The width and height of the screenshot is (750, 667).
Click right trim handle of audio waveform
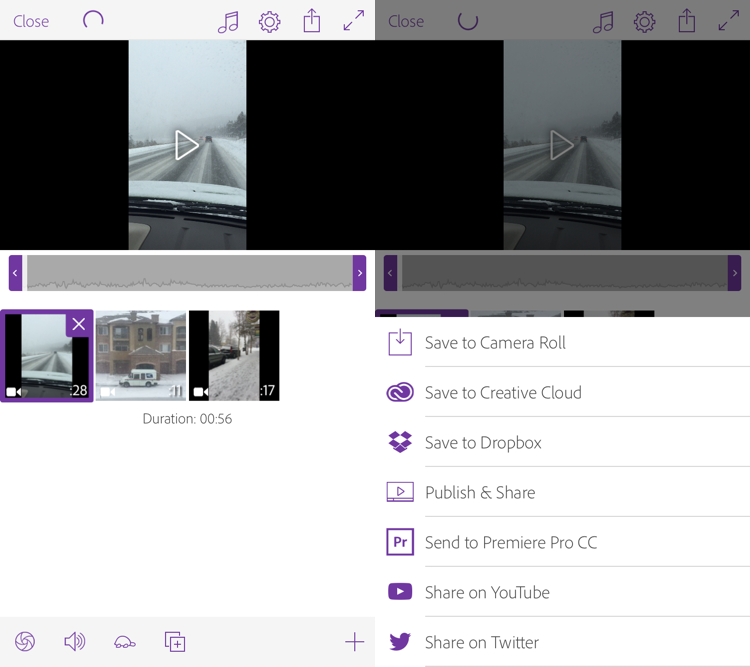coord(359,273)
